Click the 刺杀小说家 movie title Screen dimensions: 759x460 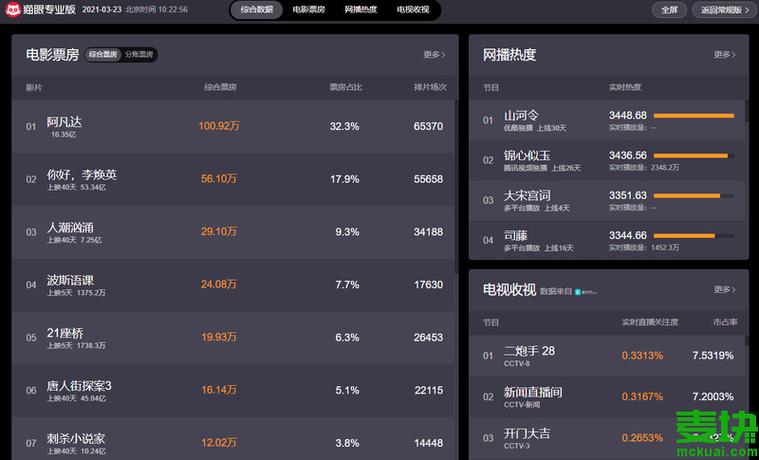pyautogui.click(x=76, y=439)
